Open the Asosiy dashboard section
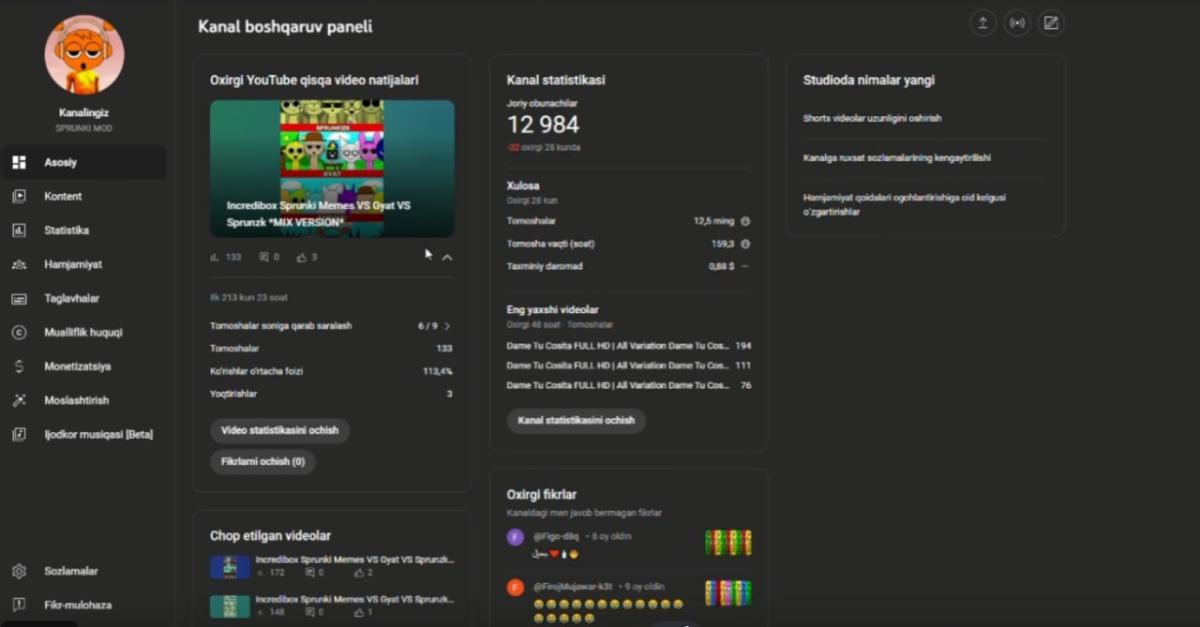 point(83,162)
